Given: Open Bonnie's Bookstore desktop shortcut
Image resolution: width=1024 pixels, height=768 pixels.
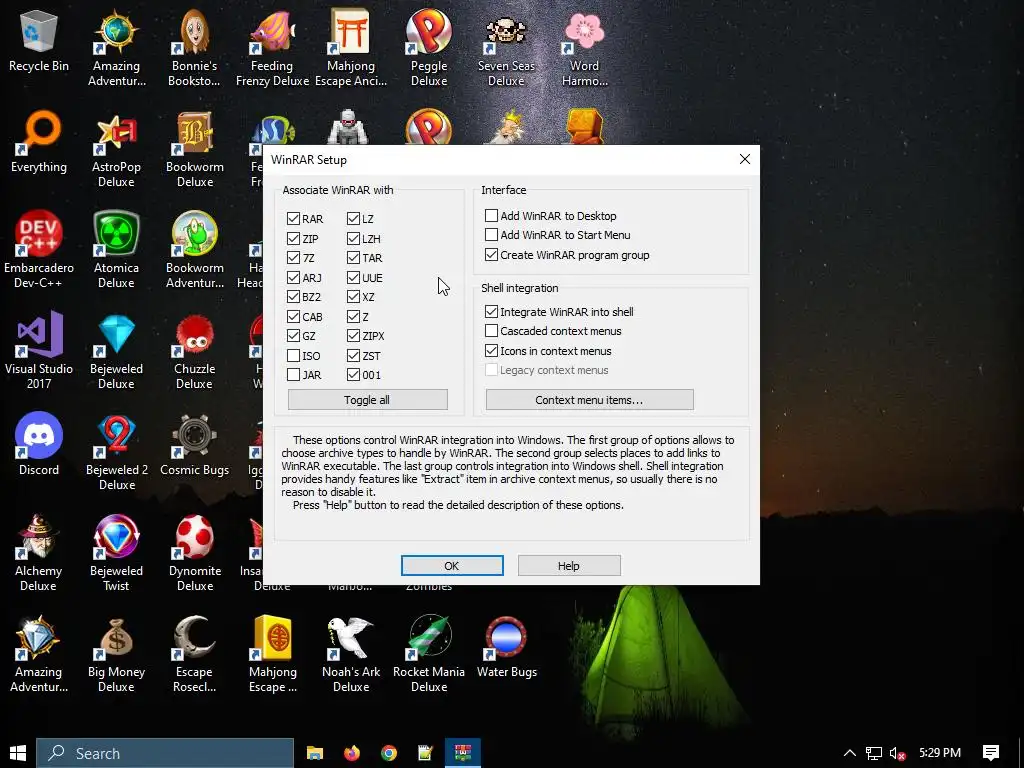Looking at the screenshot, I should coord(195,49).
